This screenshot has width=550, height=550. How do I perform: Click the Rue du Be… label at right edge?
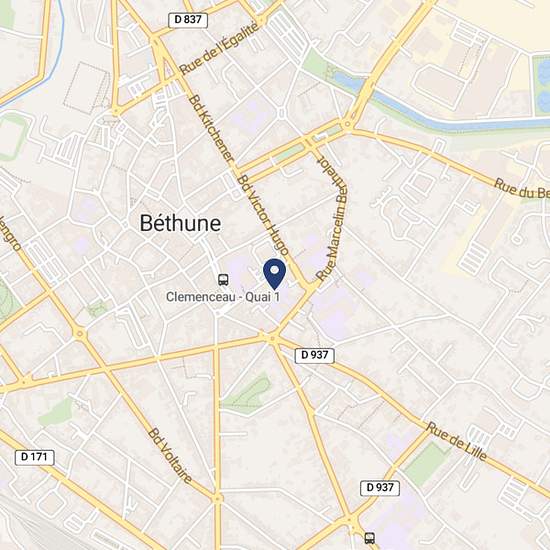point(522,189)
